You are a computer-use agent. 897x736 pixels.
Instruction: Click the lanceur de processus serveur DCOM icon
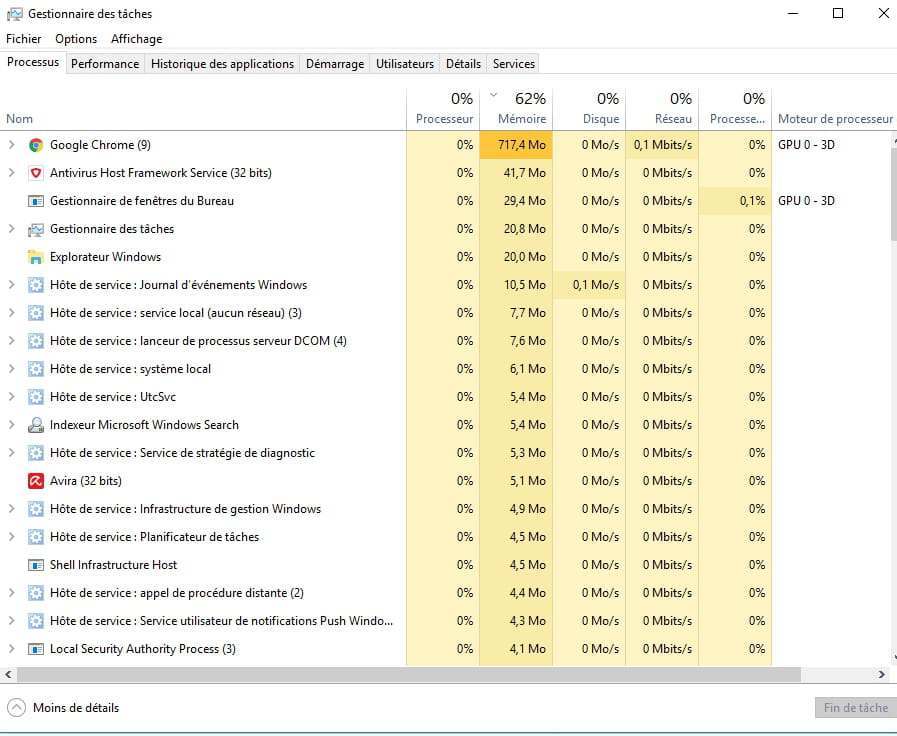(x=35, y=341)
